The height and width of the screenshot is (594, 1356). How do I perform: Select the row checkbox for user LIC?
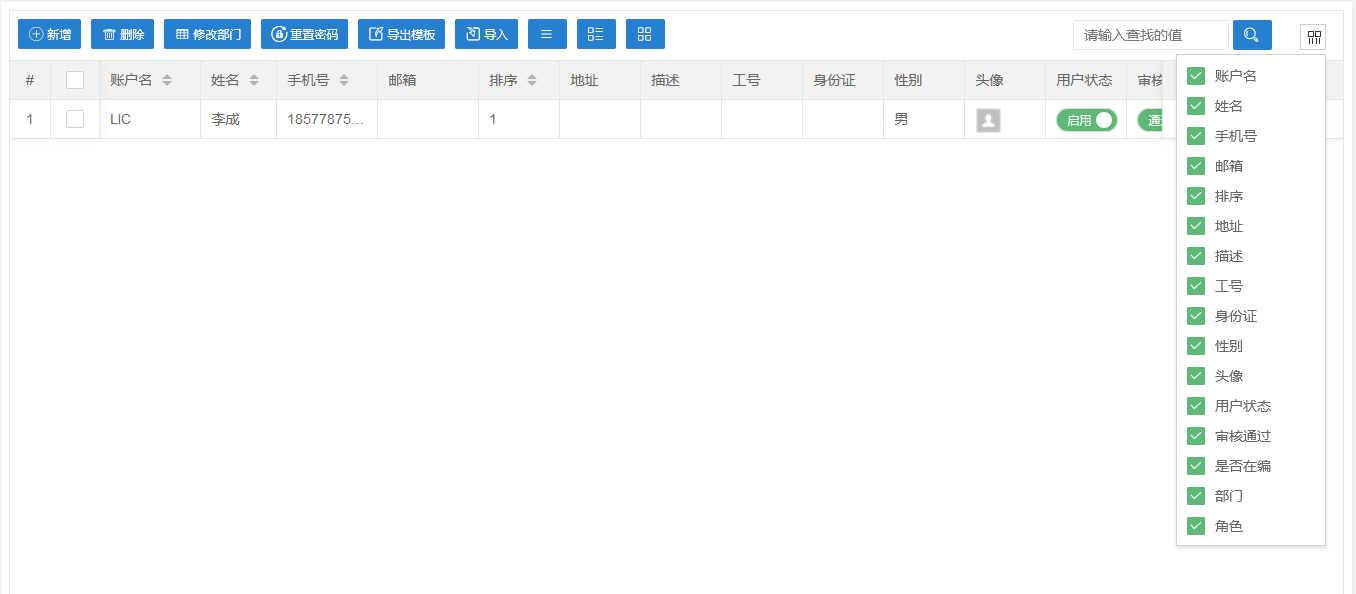[75, 119]
